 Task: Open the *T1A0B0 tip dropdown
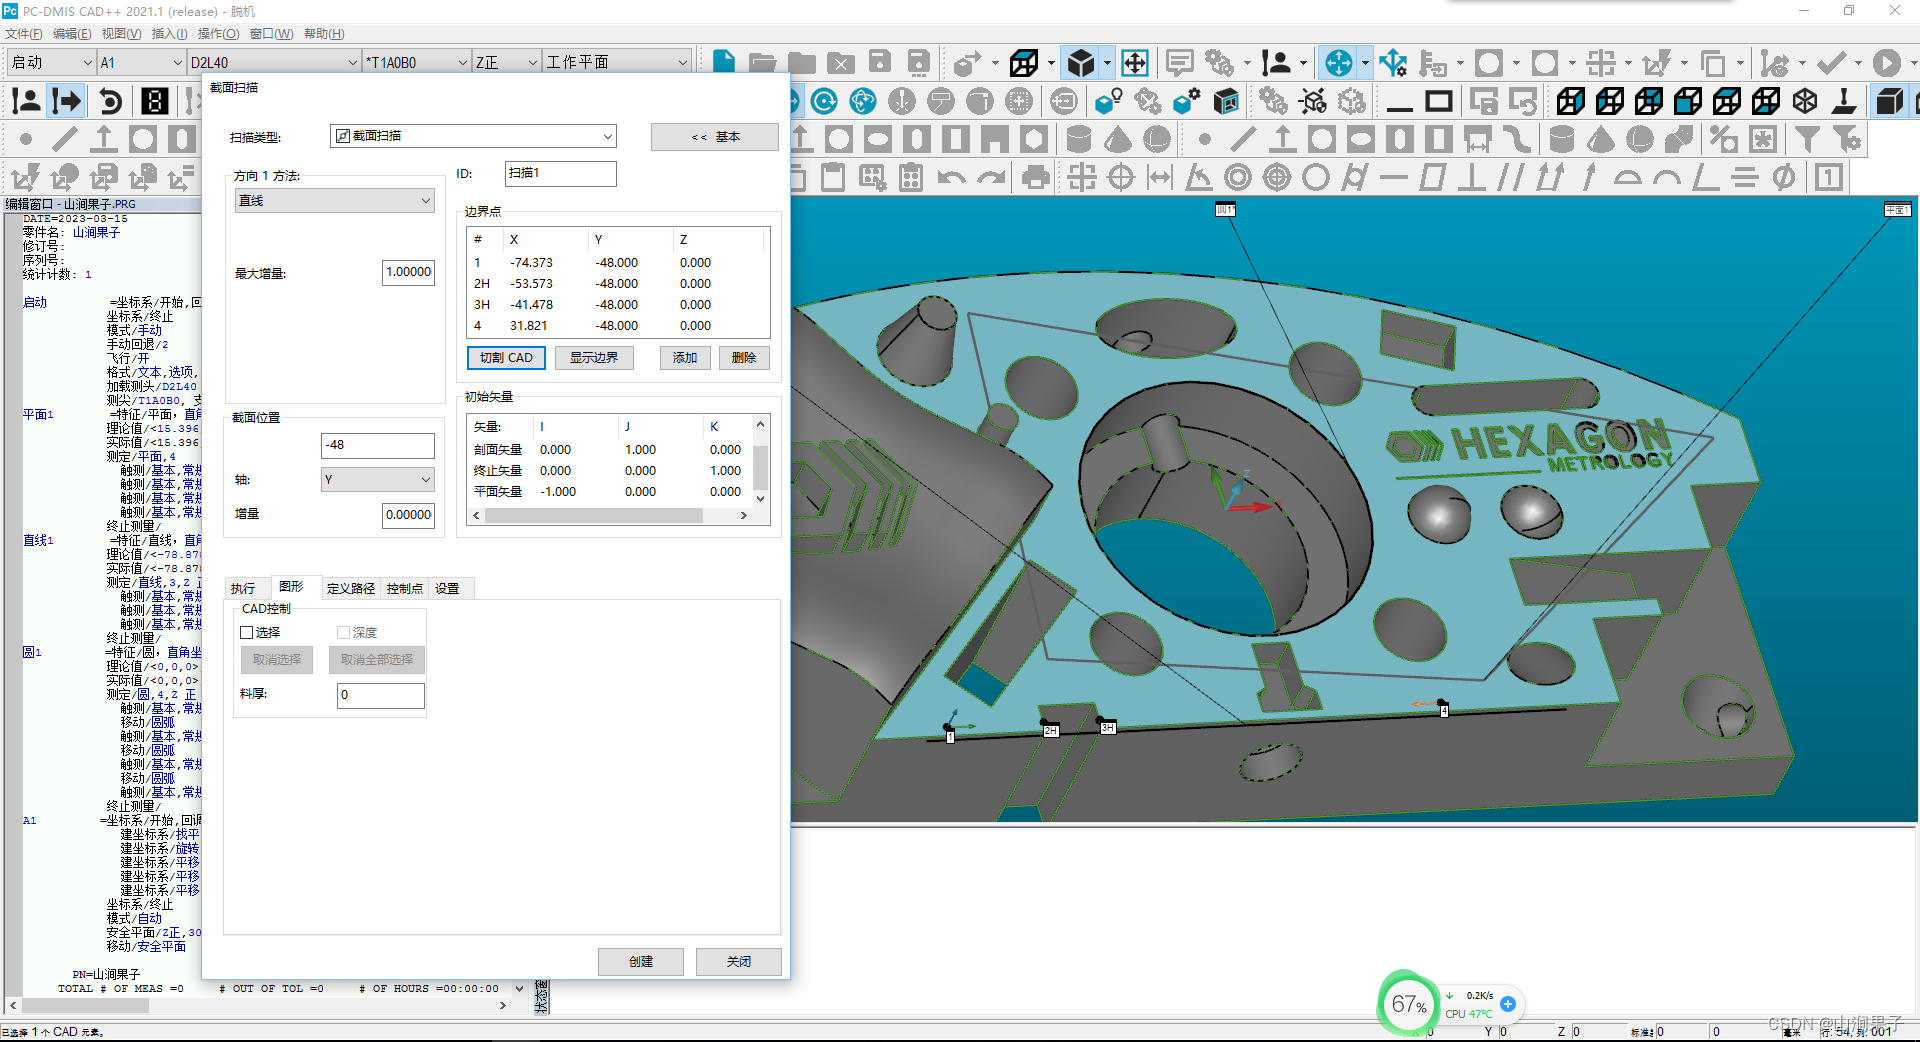click(x=416, y=62)
